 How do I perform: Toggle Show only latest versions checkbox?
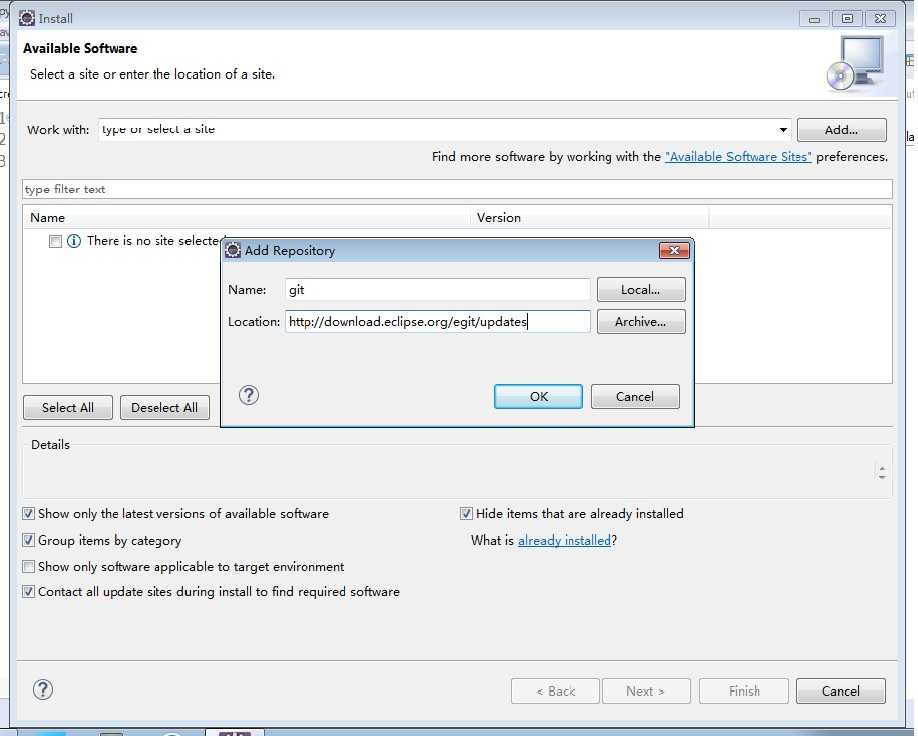click(x=28, y=514)
